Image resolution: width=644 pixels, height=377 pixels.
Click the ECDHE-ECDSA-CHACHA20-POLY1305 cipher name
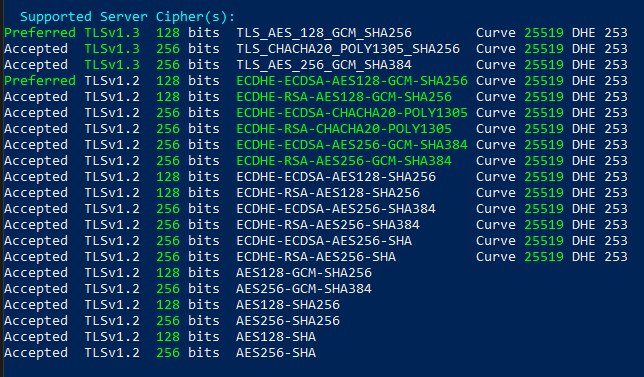tap(352, 113)
